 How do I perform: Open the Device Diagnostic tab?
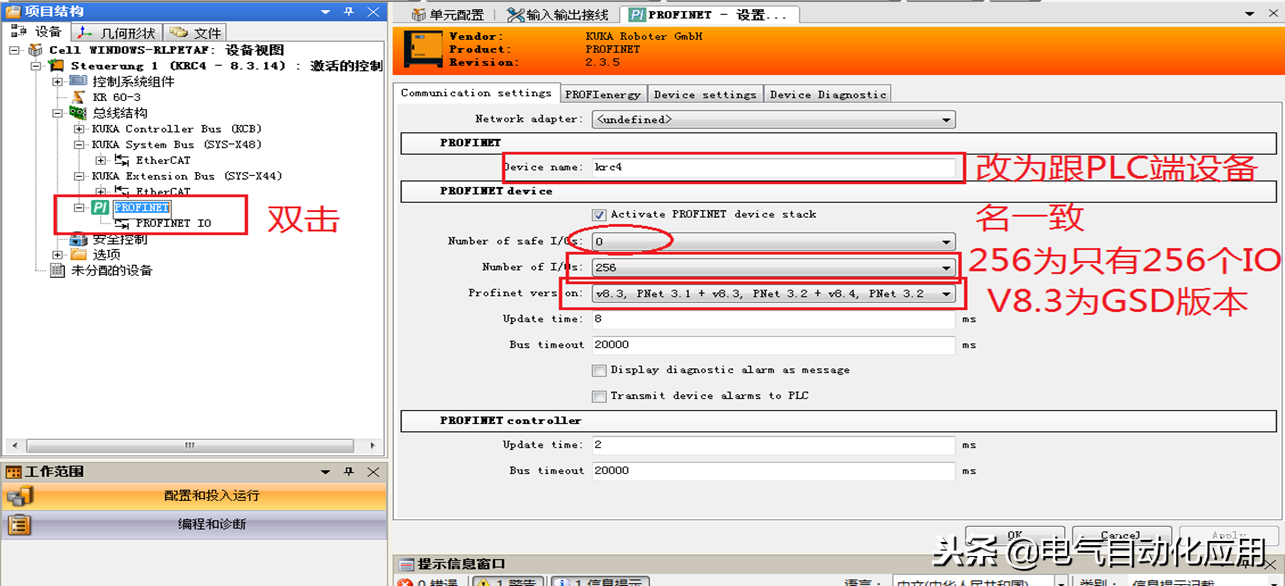click(x=827, y=94)
